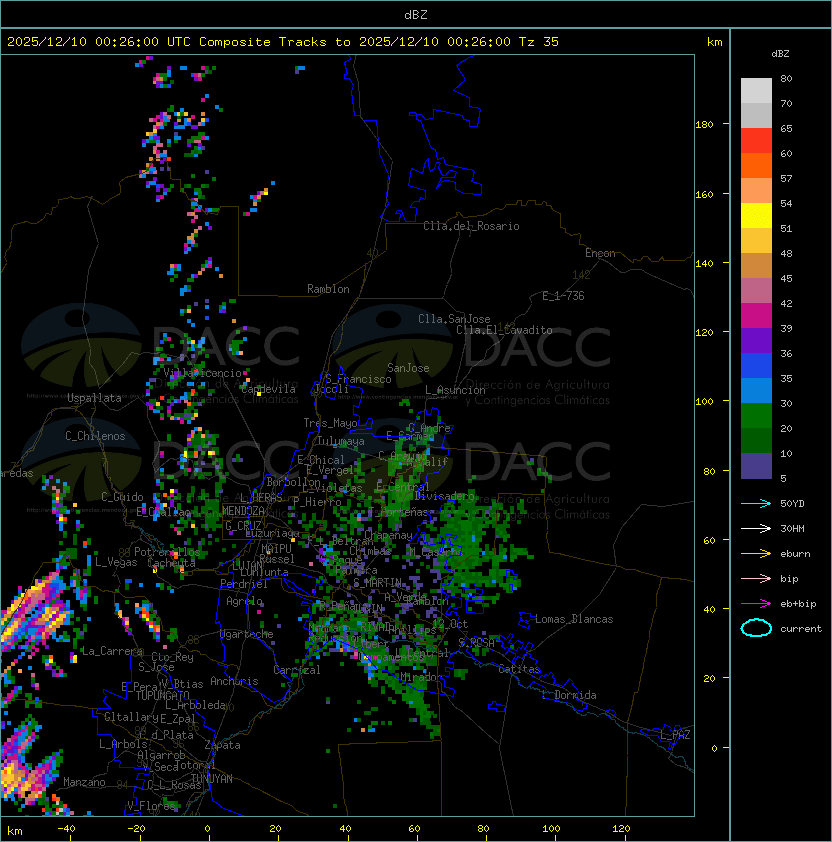Select the light blue 30–35 dBZ swatch
This screenshot has height=842, width=832.
(756, 390)
